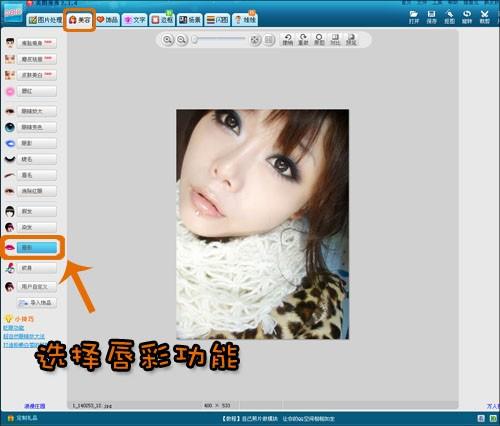Zoom in with the plus magnifier
The height and width of the screenshot is (426, 500).
click(x=167, y=40)
